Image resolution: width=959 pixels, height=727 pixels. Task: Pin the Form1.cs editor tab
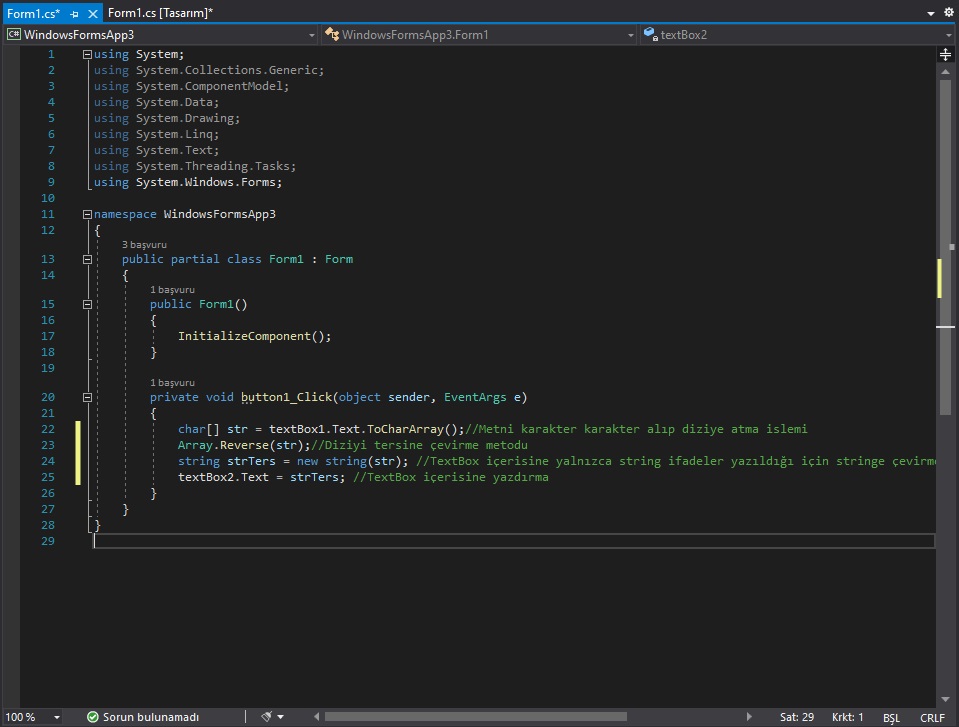tap(75, 13)
